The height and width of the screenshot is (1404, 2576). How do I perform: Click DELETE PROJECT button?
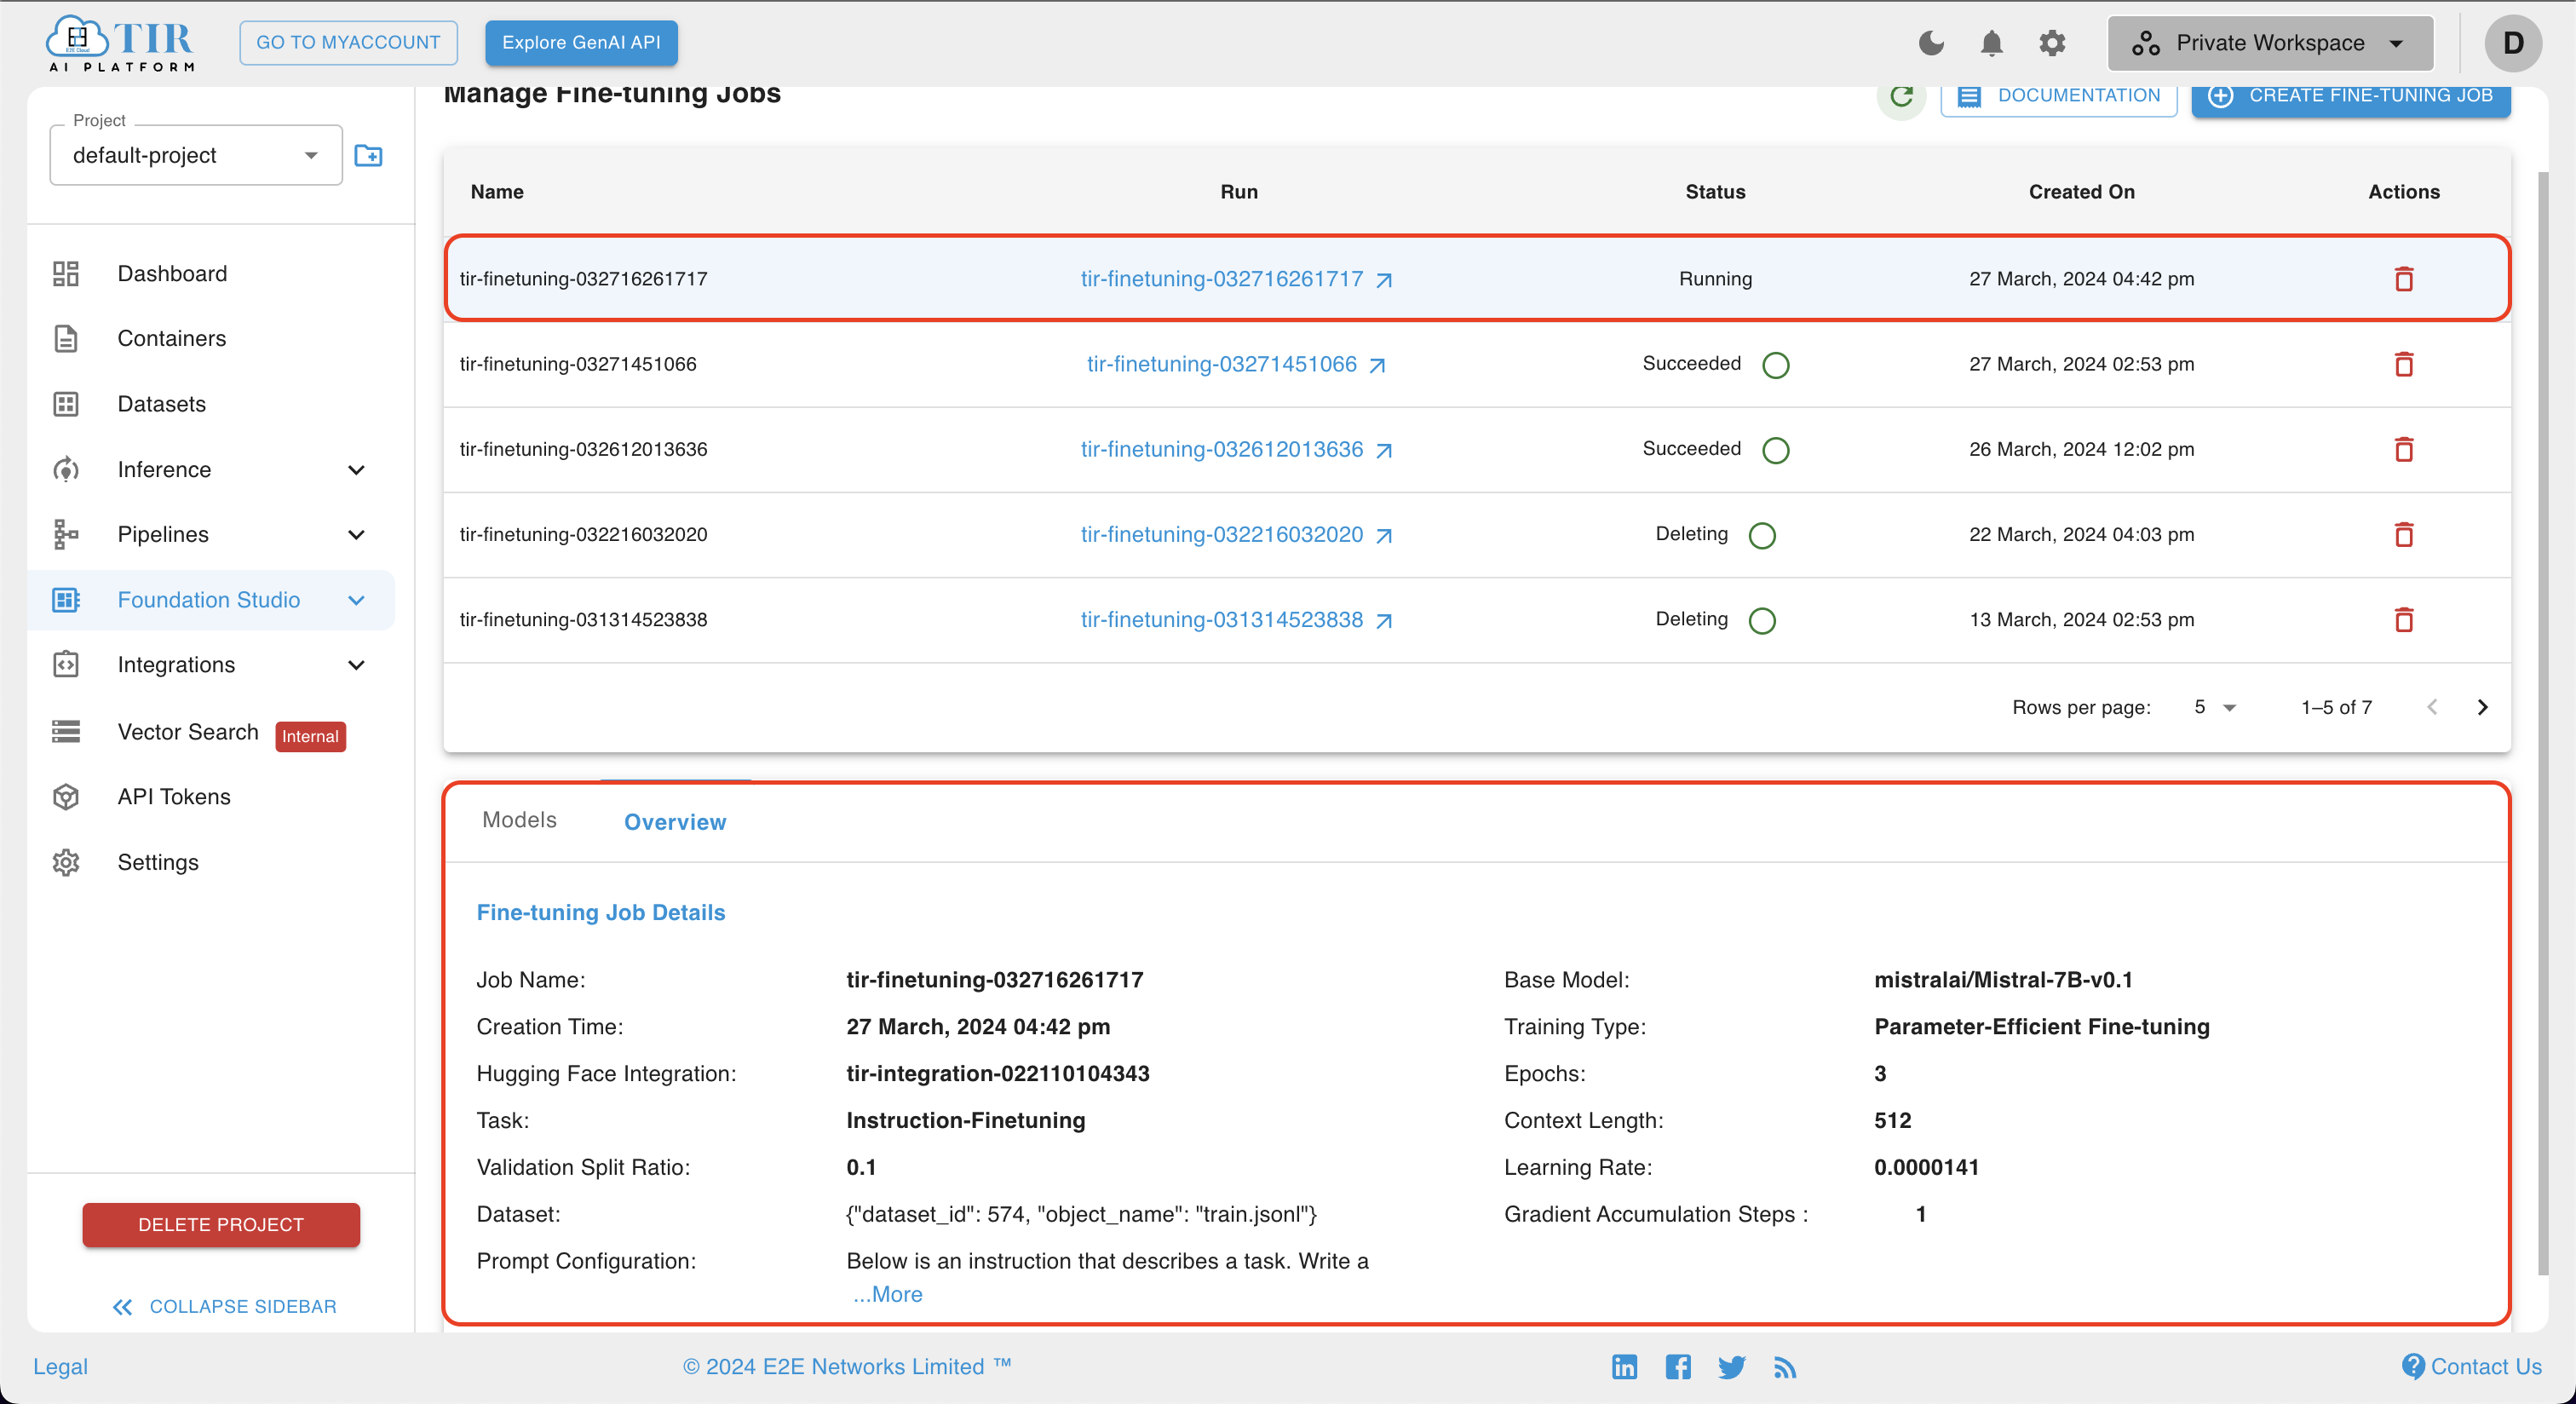tap(221, 1225)
